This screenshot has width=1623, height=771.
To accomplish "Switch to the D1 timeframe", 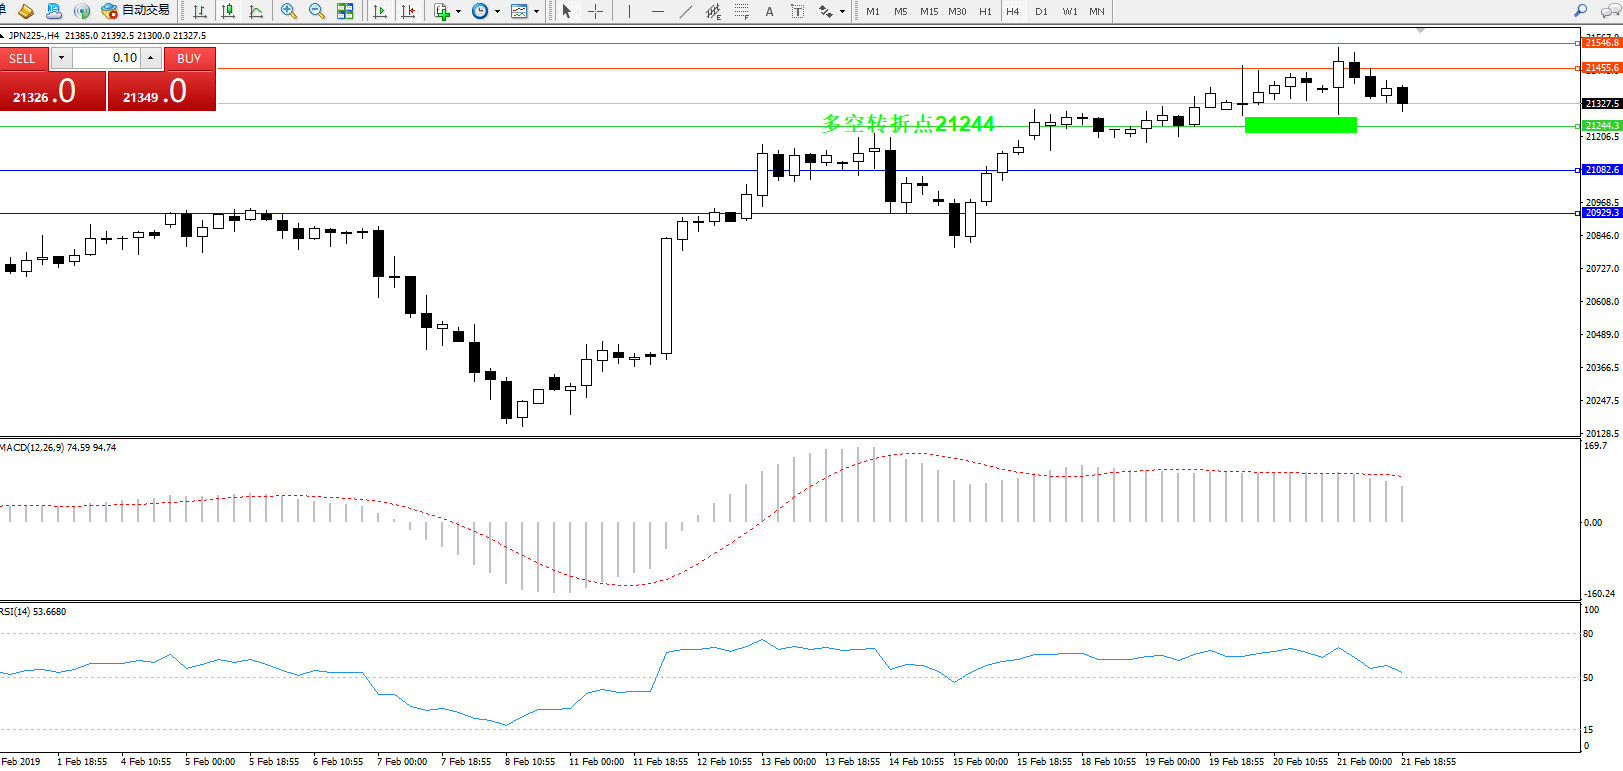I will pos(1041,11).
